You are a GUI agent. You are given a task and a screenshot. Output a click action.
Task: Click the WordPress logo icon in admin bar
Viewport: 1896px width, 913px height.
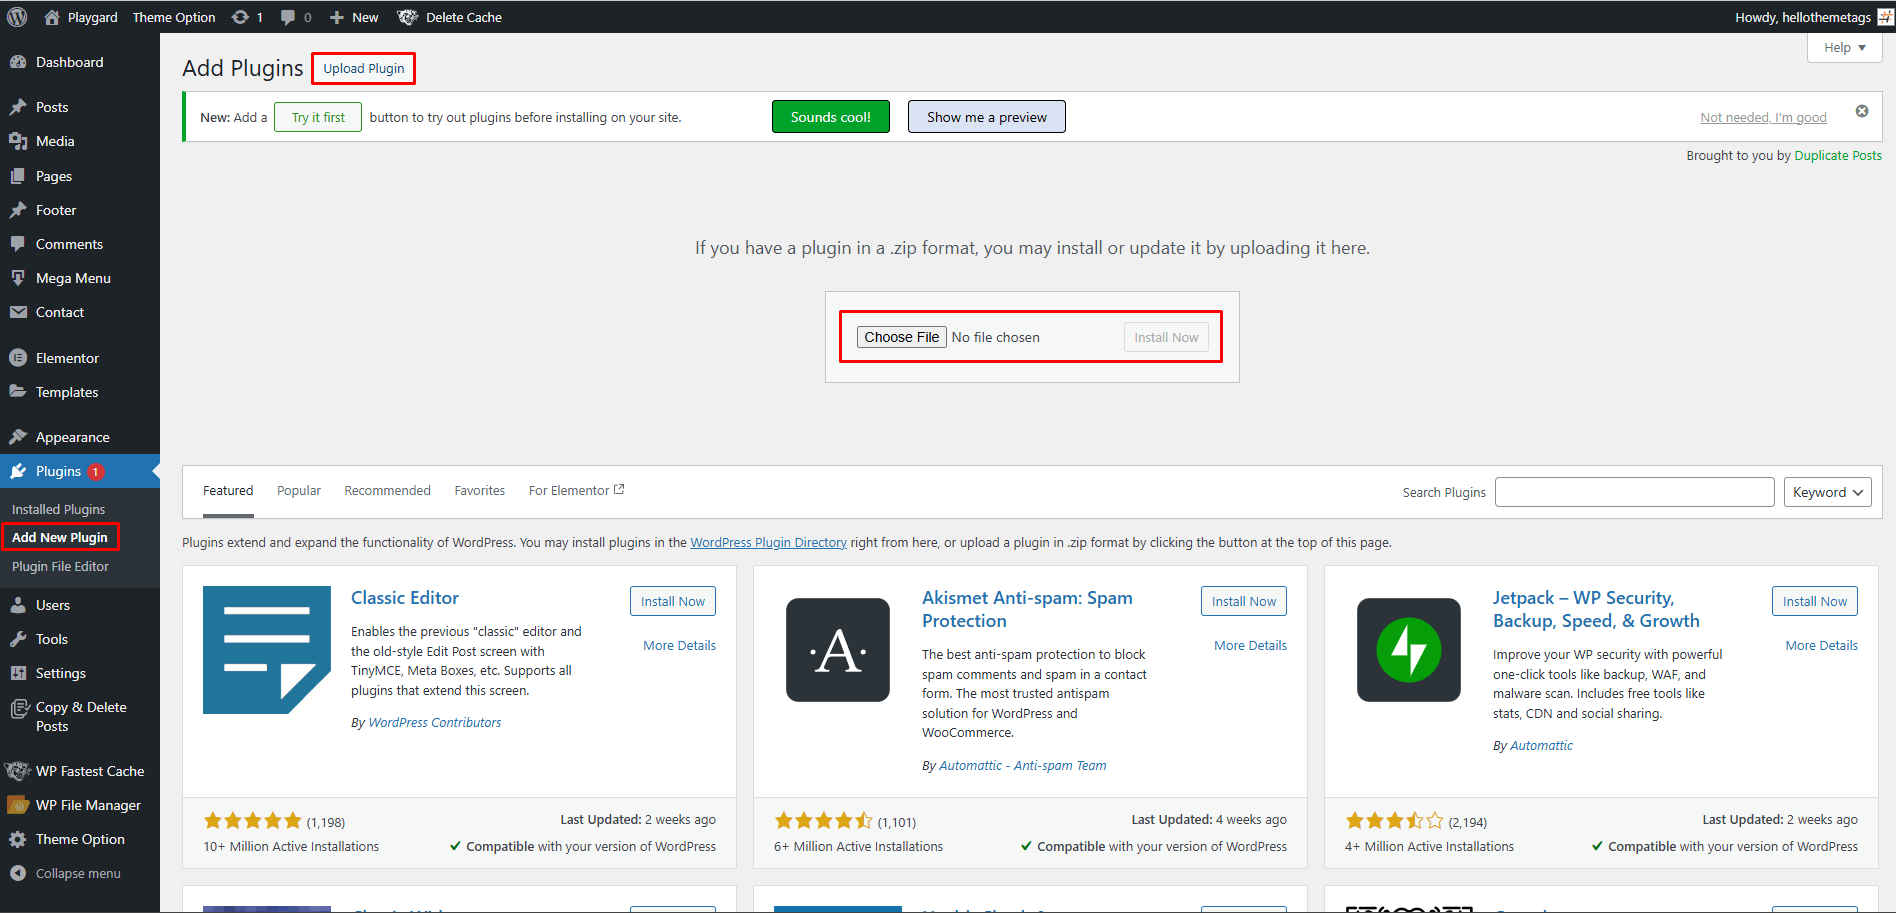click(17, 17)
